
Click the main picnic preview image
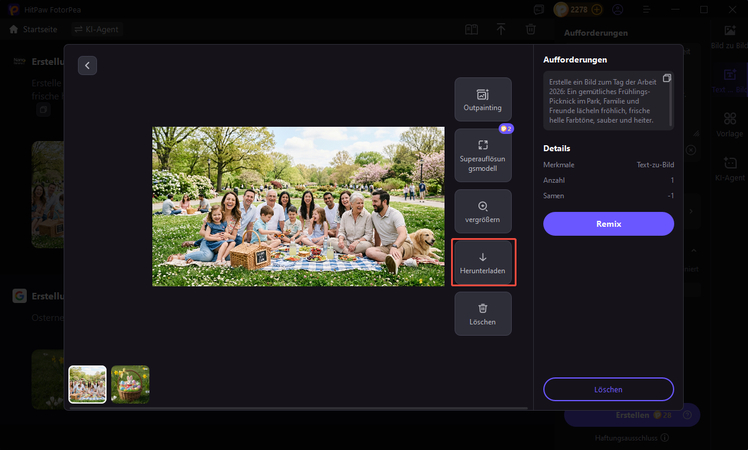click(298, 207)
